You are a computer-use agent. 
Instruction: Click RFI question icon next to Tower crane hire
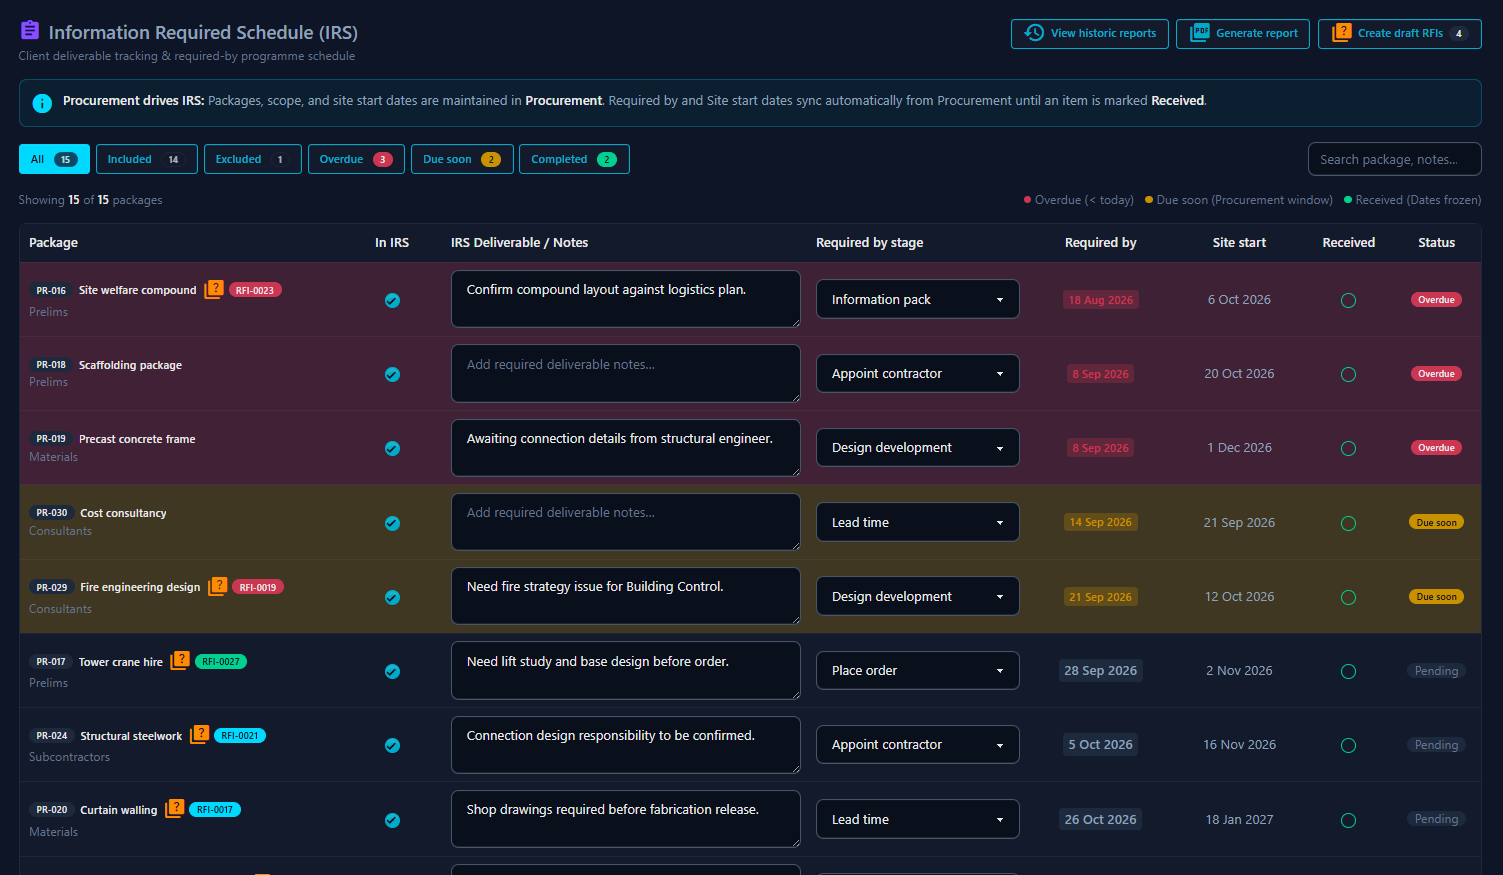click(179, 661)
